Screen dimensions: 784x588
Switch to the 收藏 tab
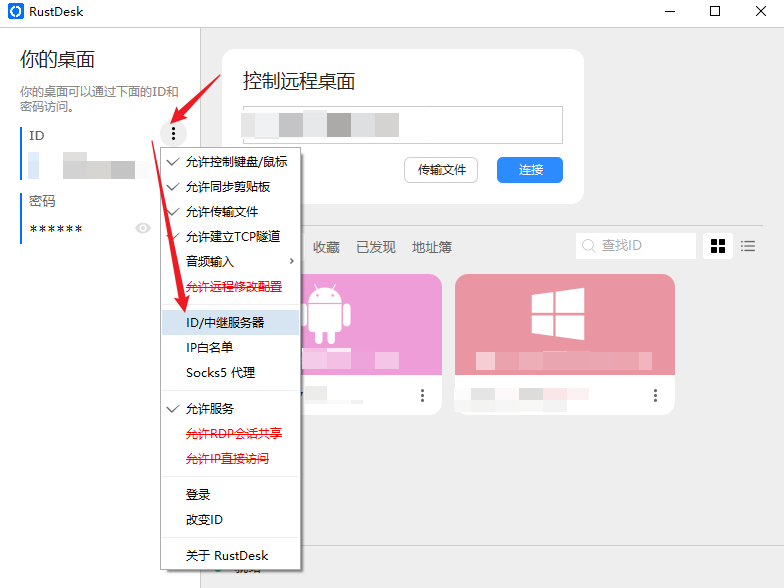click(326, 247)
